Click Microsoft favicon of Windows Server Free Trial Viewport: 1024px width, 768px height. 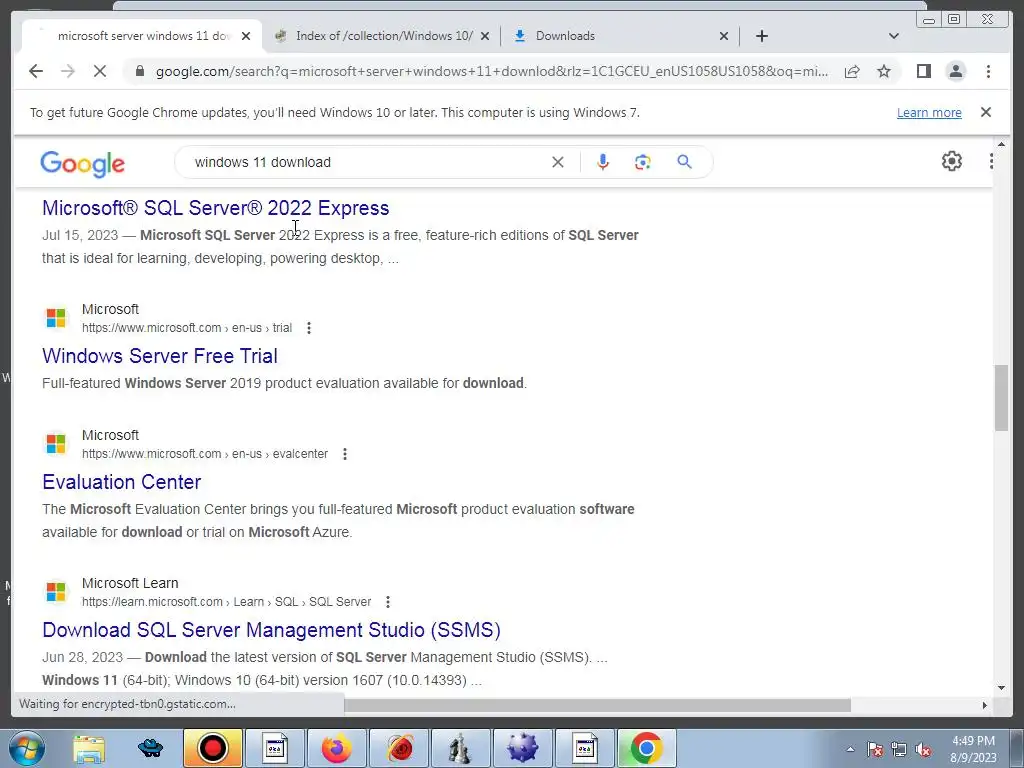click(x=56, y=318)
